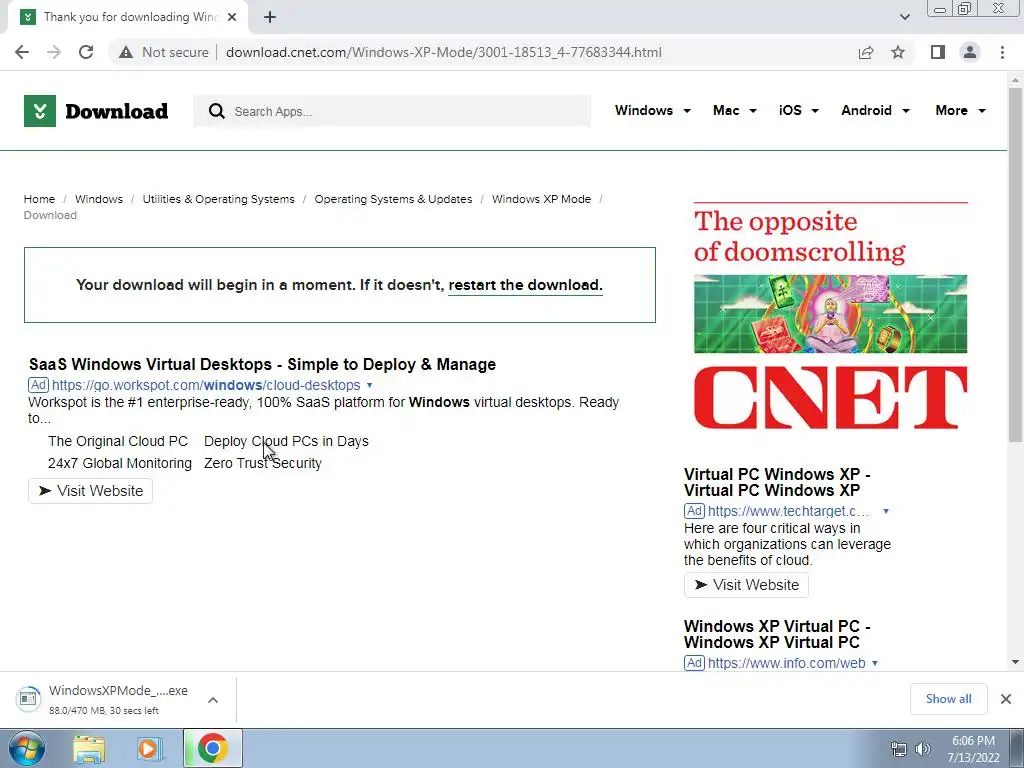Click the Chrome taskbar icon

click(213, 748)
